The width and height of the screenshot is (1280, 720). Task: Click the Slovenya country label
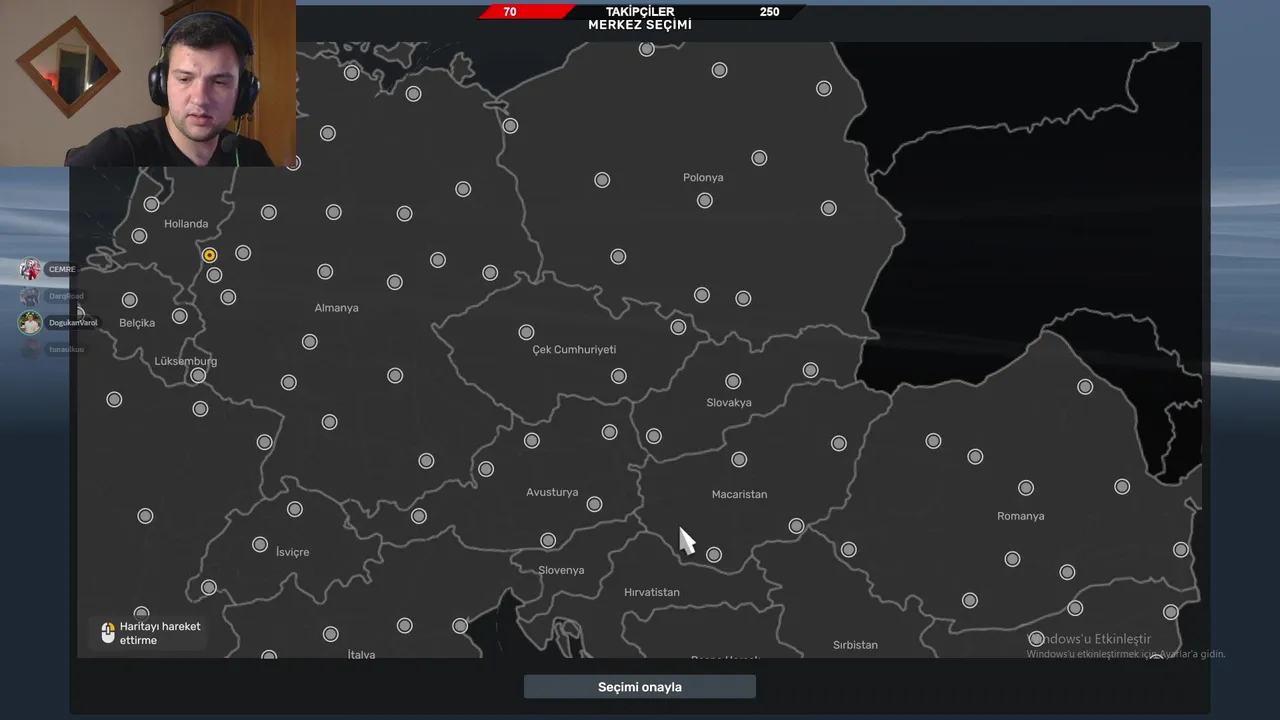pyautogui.click(x=561, y=570)
